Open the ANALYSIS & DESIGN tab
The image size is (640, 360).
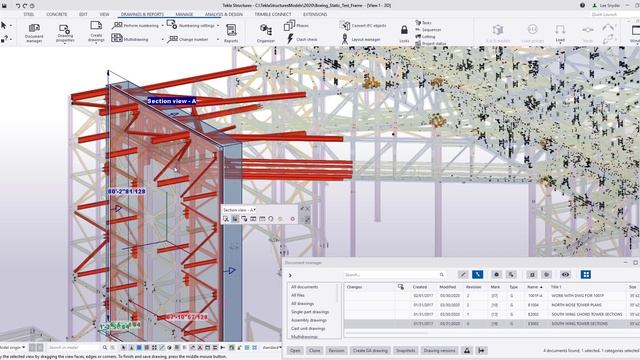[x=224, y=14]
